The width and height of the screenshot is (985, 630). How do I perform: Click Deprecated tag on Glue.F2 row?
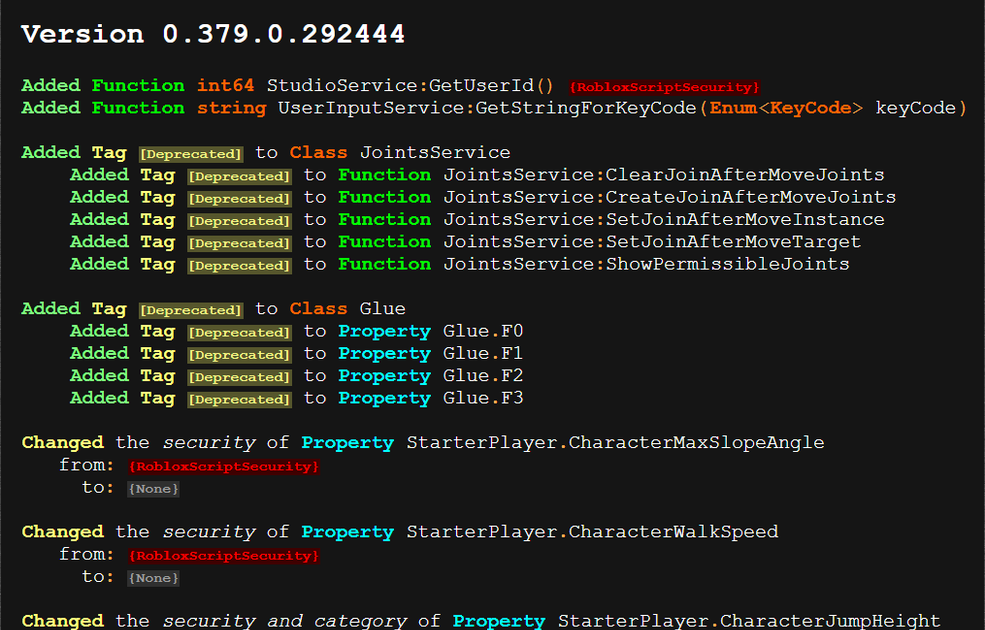pos(239,377)
